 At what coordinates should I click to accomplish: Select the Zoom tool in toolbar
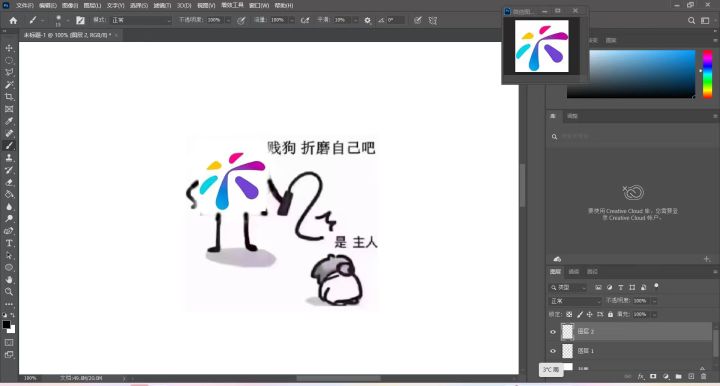(9, 292)
